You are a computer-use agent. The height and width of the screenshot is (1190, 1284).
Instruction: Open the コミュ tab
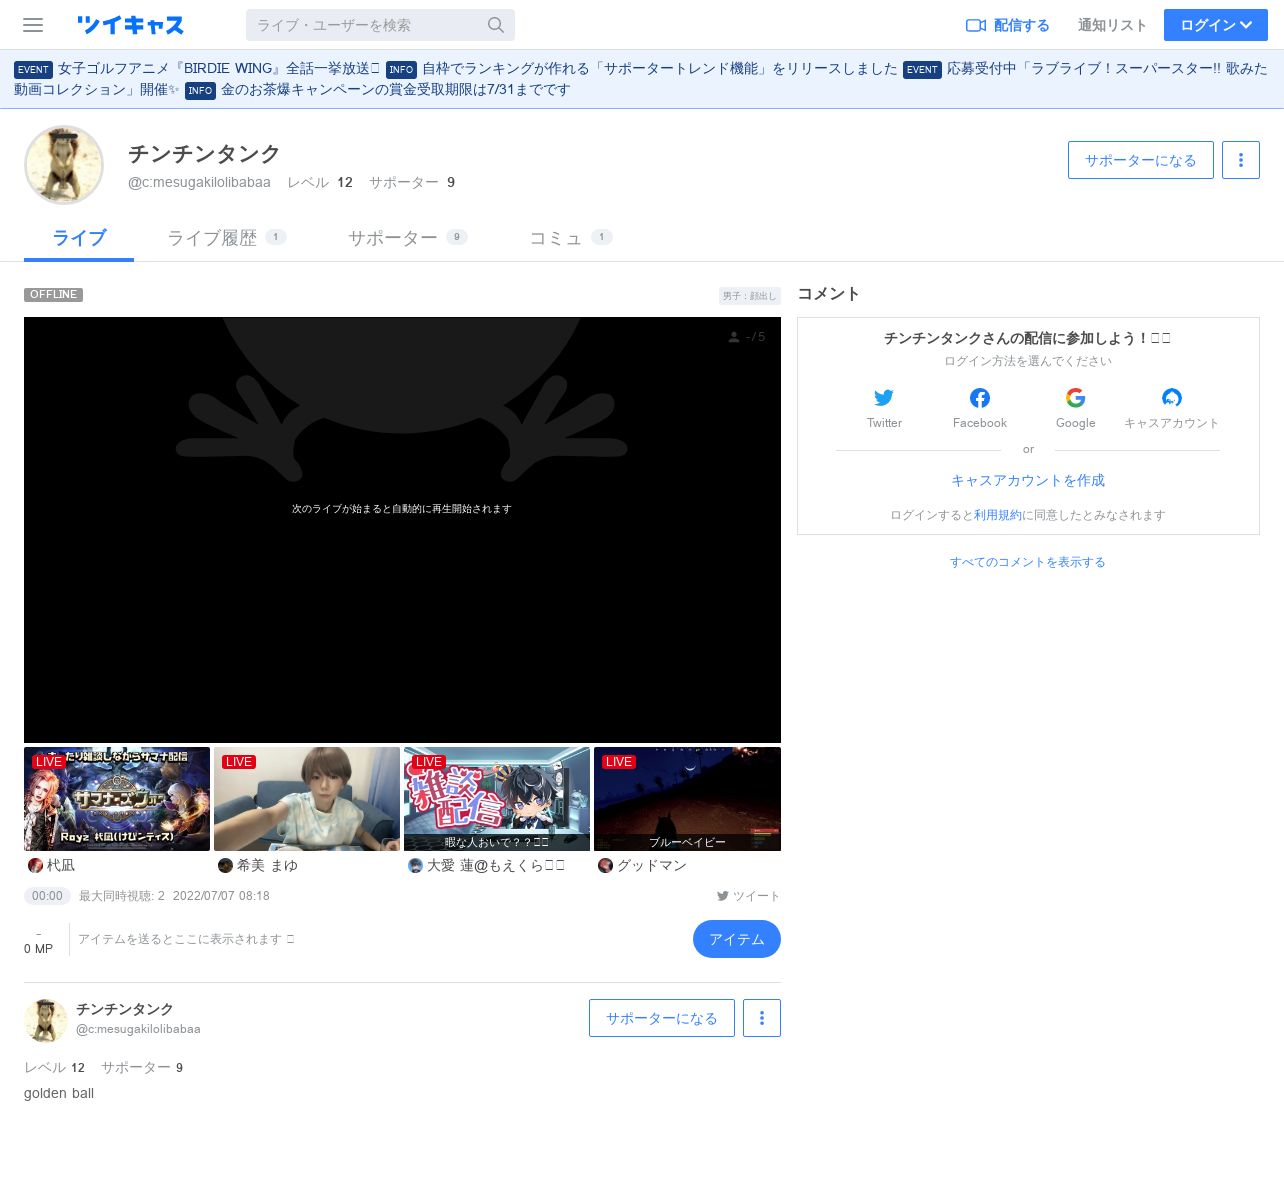pos(570,238)
